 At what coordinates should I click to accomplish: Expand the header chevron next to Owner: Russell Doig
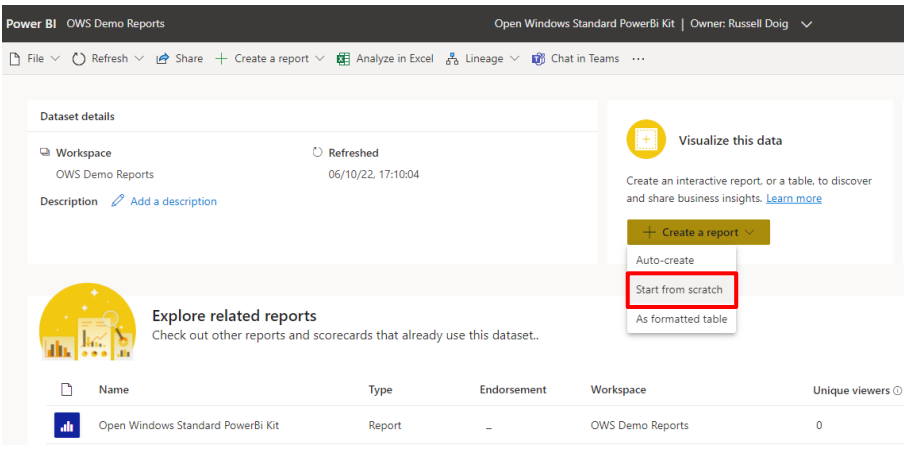point(806,24)
